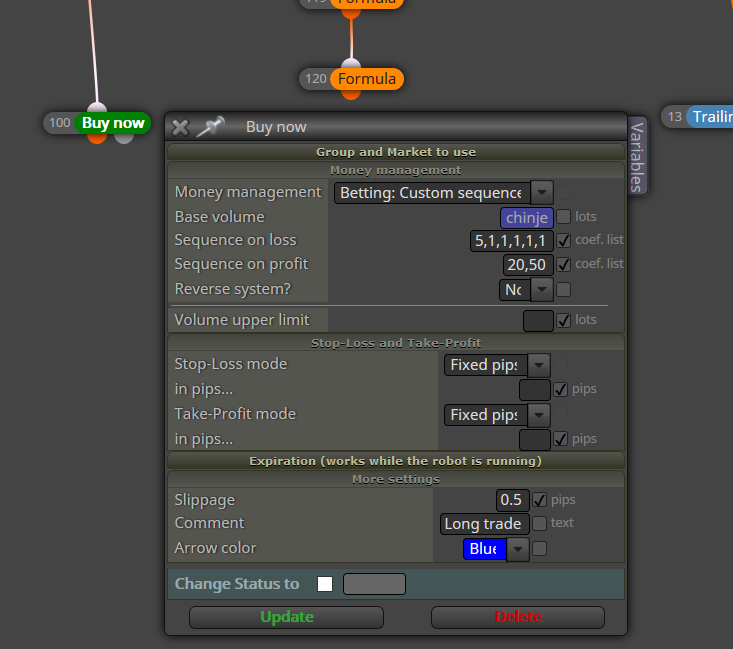The image size is (733, 649).
Task: Tick the white Change Status to checkbox
Action: (325, 584)
